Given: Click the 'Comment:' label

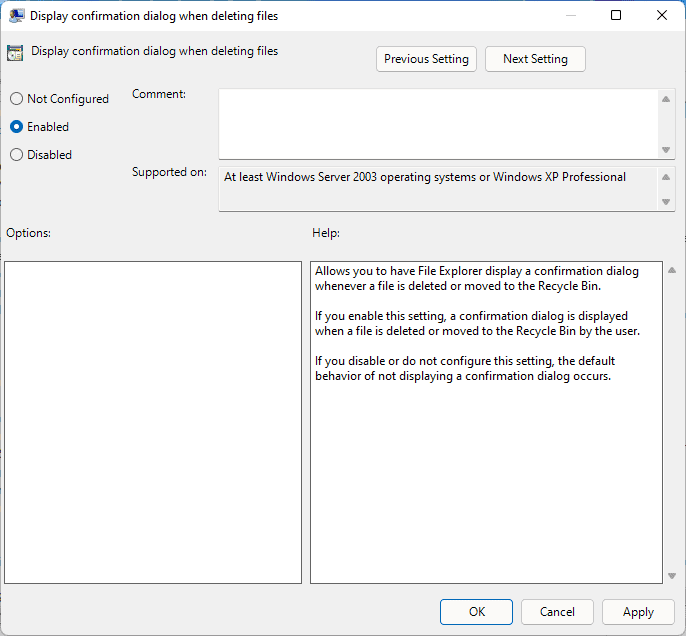Looking at the screenshot, I should [159, 94].
